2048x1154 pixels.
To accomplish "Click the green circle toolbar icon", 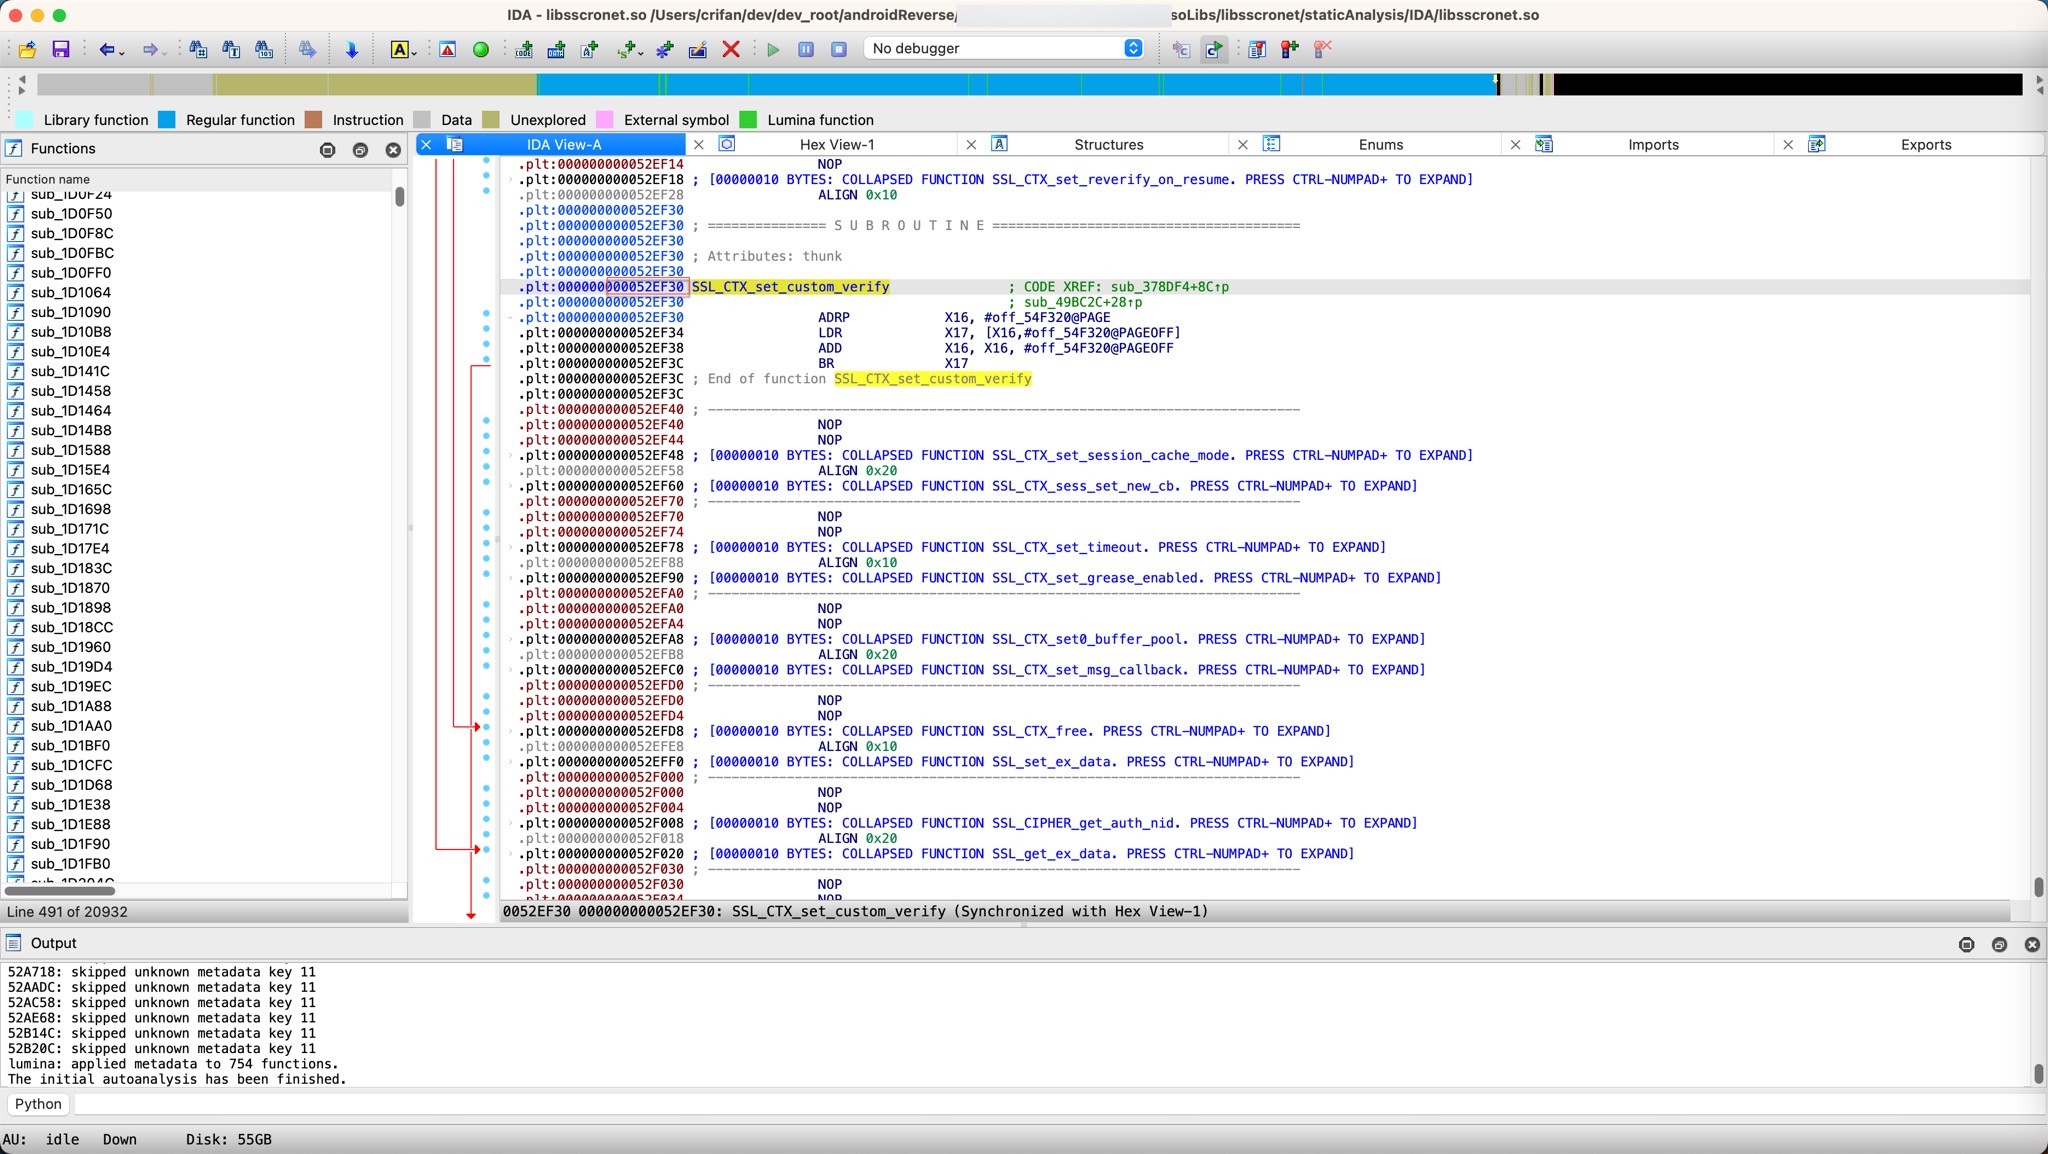I will (481, 49).
